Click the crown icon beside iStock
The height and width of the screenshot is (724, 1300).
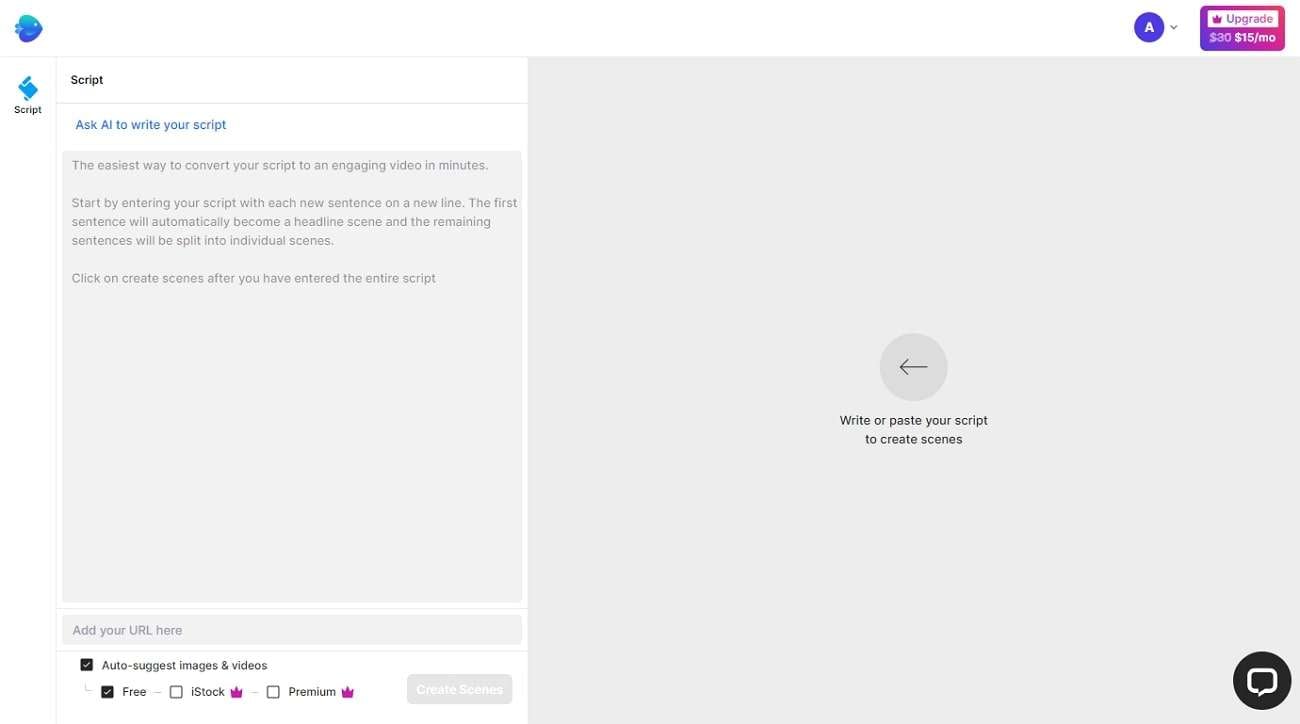(x=237, y=692)
